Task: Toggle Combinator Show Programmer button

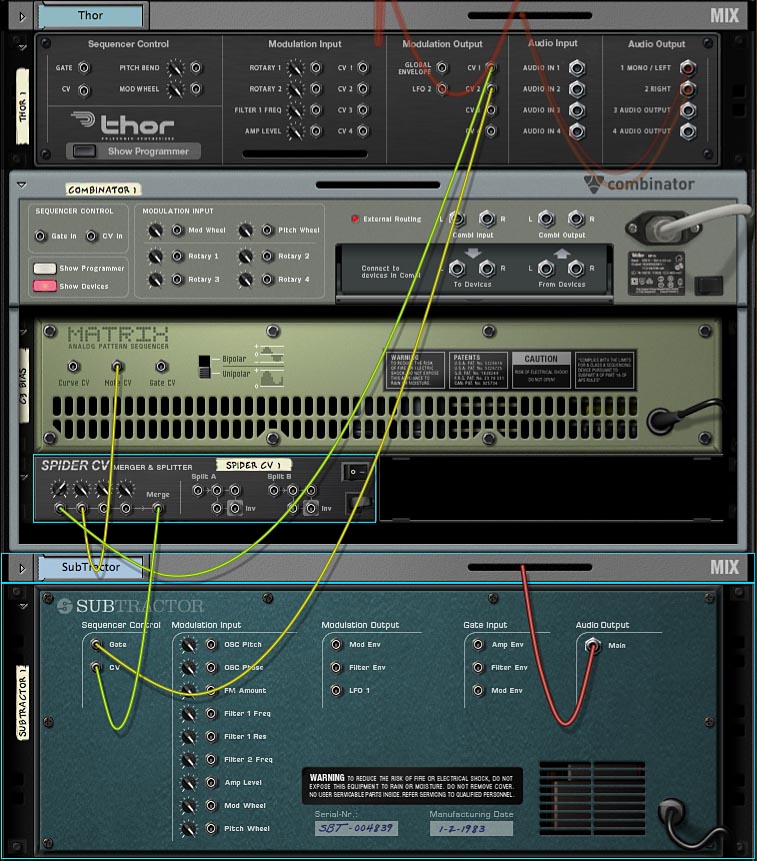Action: coord(44,269)
